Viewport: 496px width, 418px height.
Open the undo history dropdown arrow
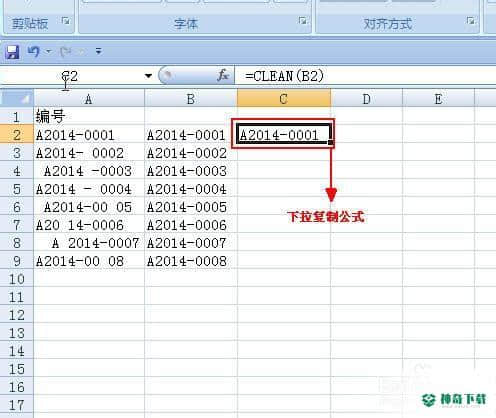[x=49, y=51]
